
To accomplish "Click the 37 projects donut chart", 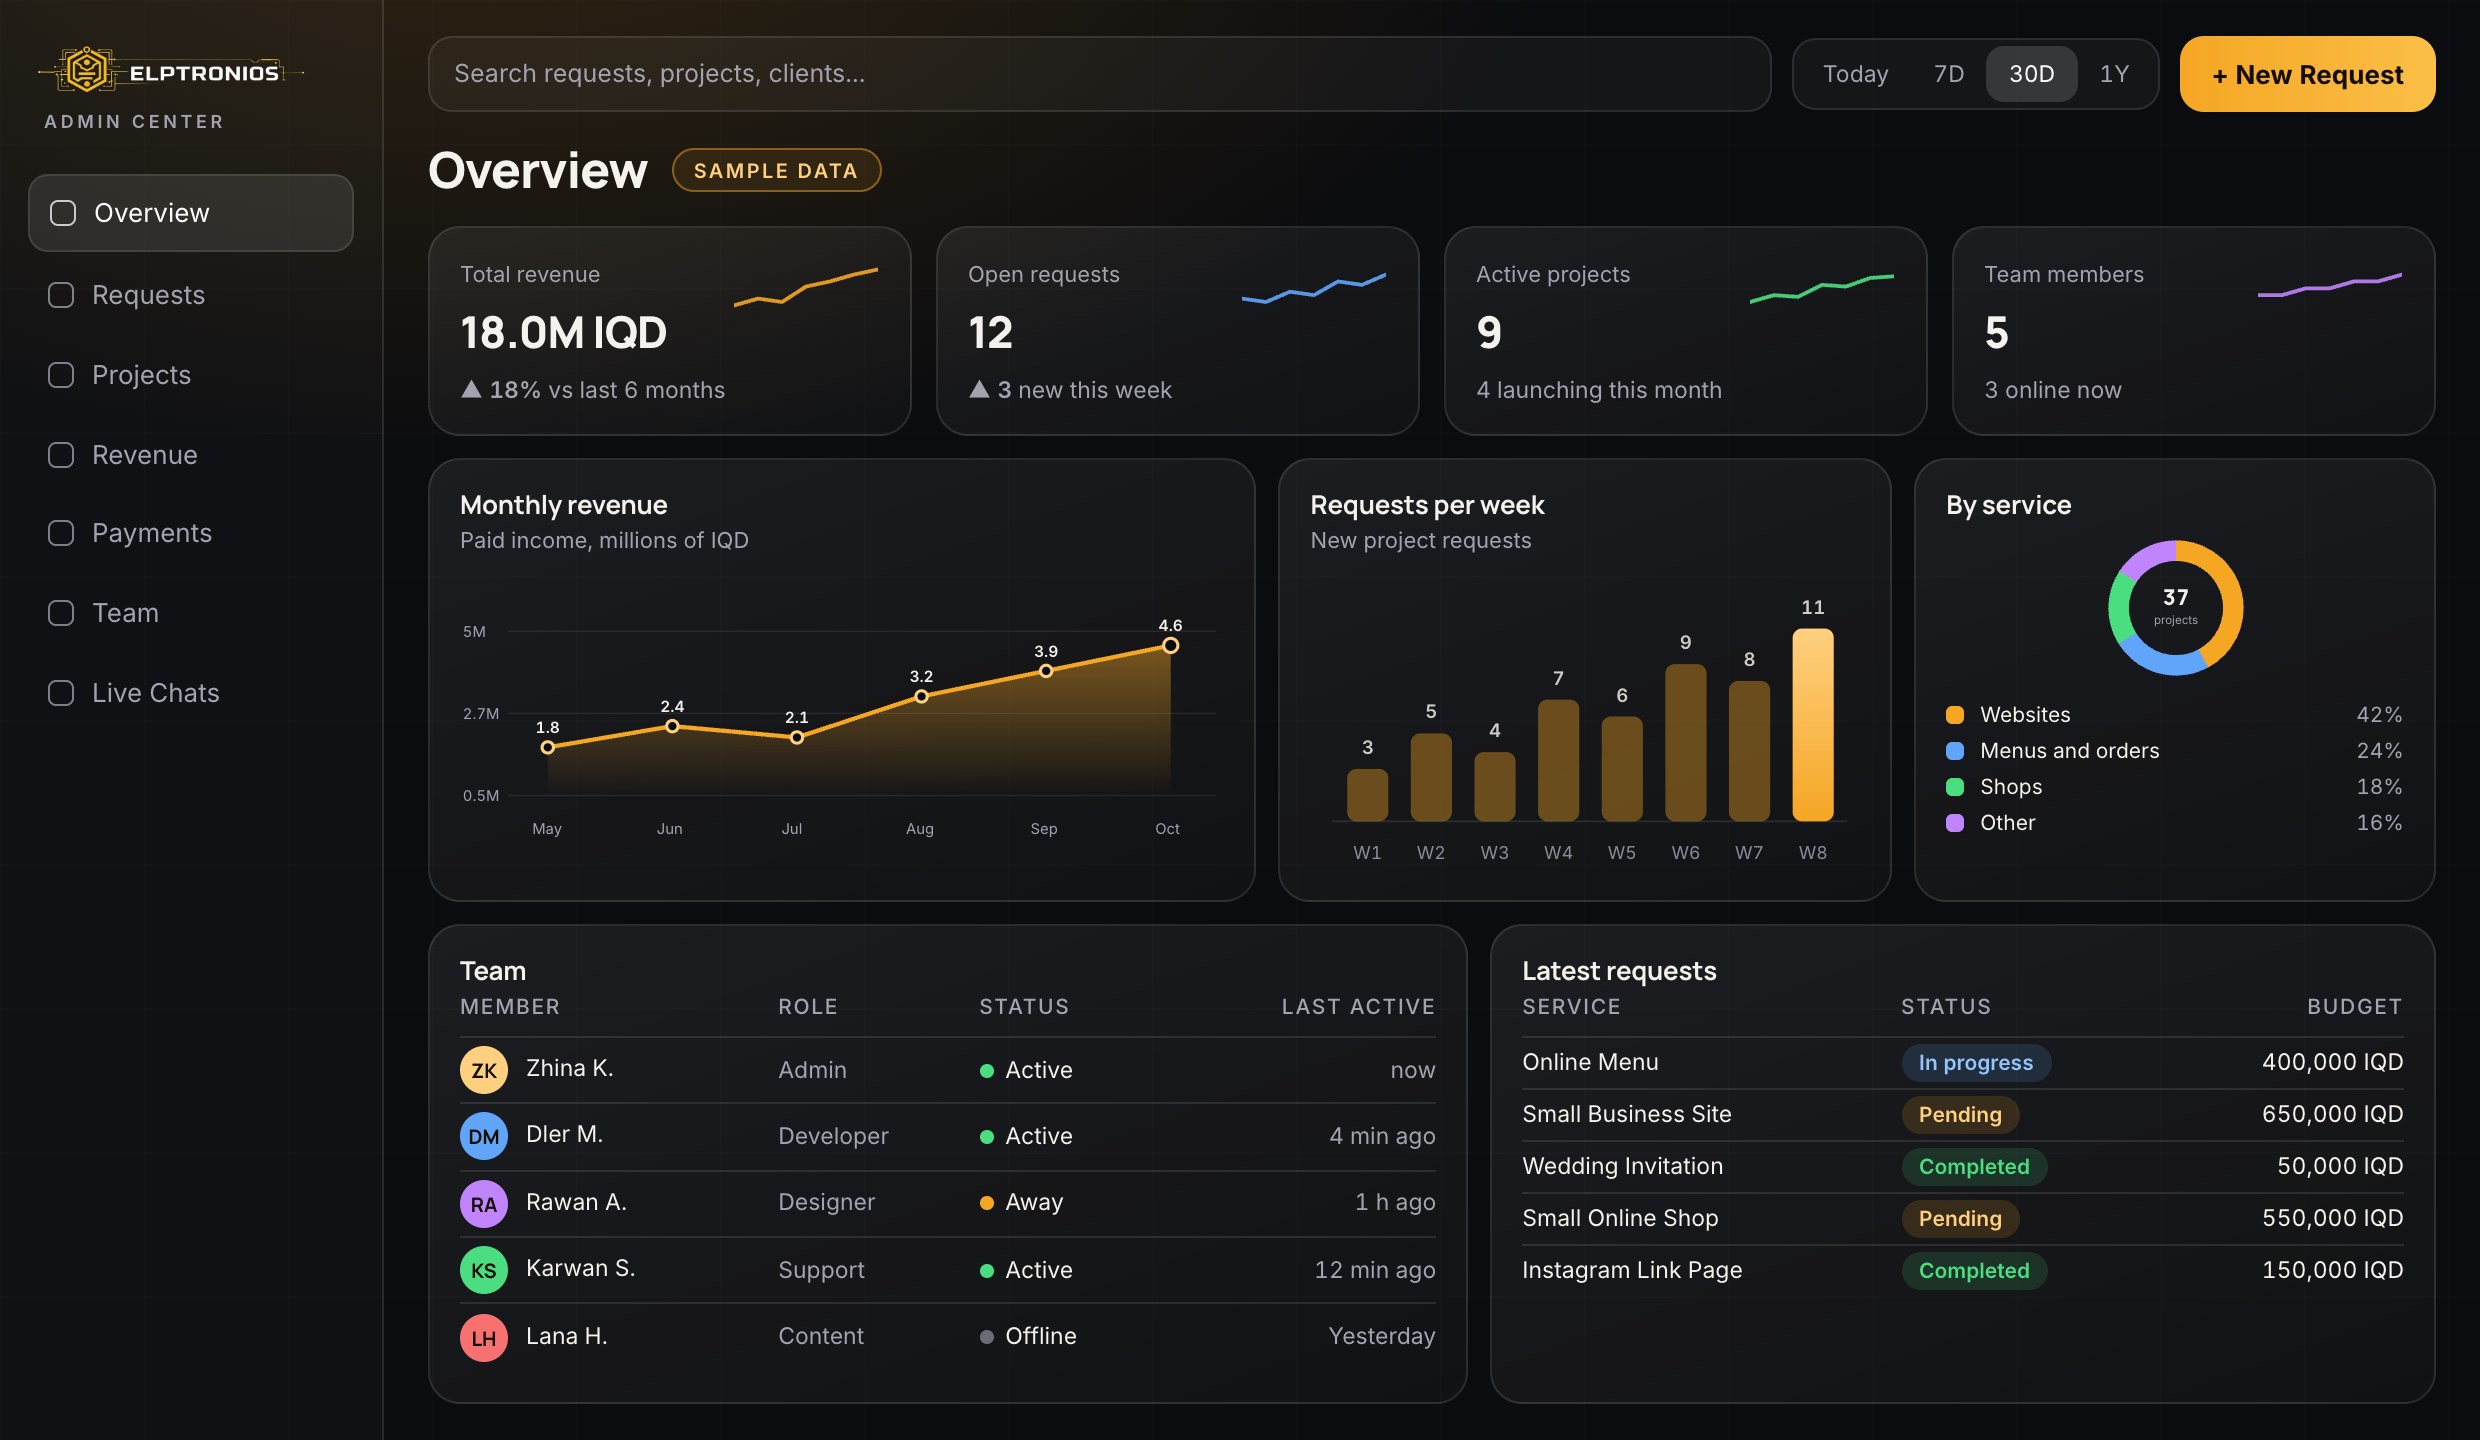I will click(x=2175, y=607).
